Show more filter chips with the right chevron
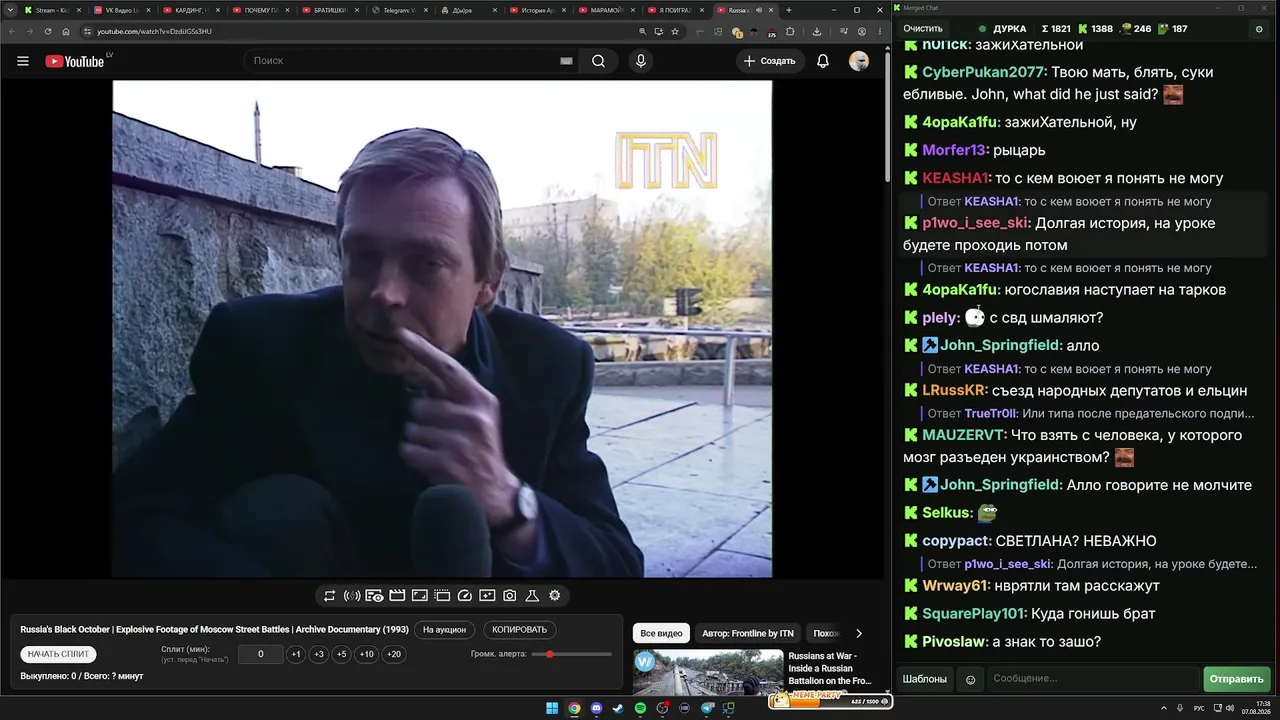 coord(858,633)
